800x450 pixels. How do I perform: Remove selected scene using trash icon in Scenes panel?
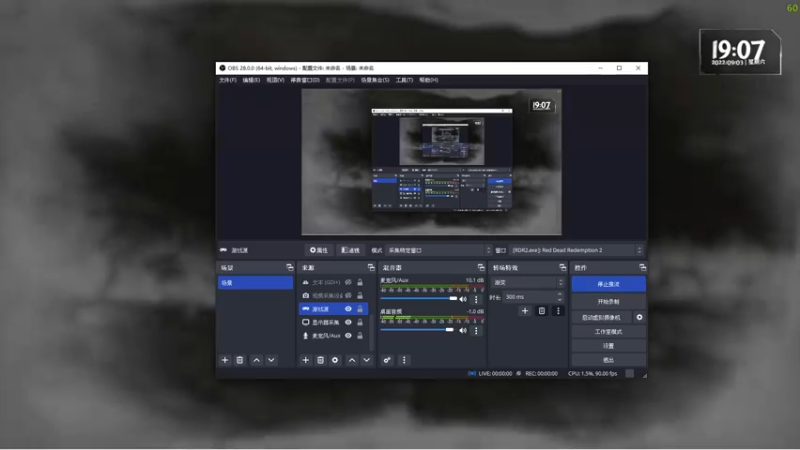[x=240, y=360]
